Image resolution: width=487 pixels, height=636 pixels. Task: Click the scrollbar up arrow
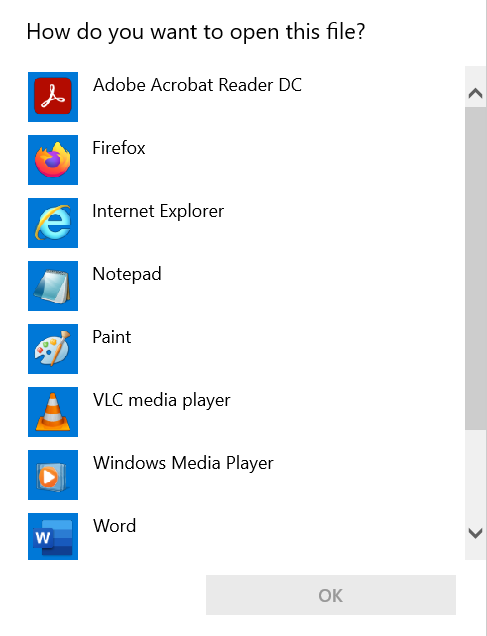(x=475, y=94)
